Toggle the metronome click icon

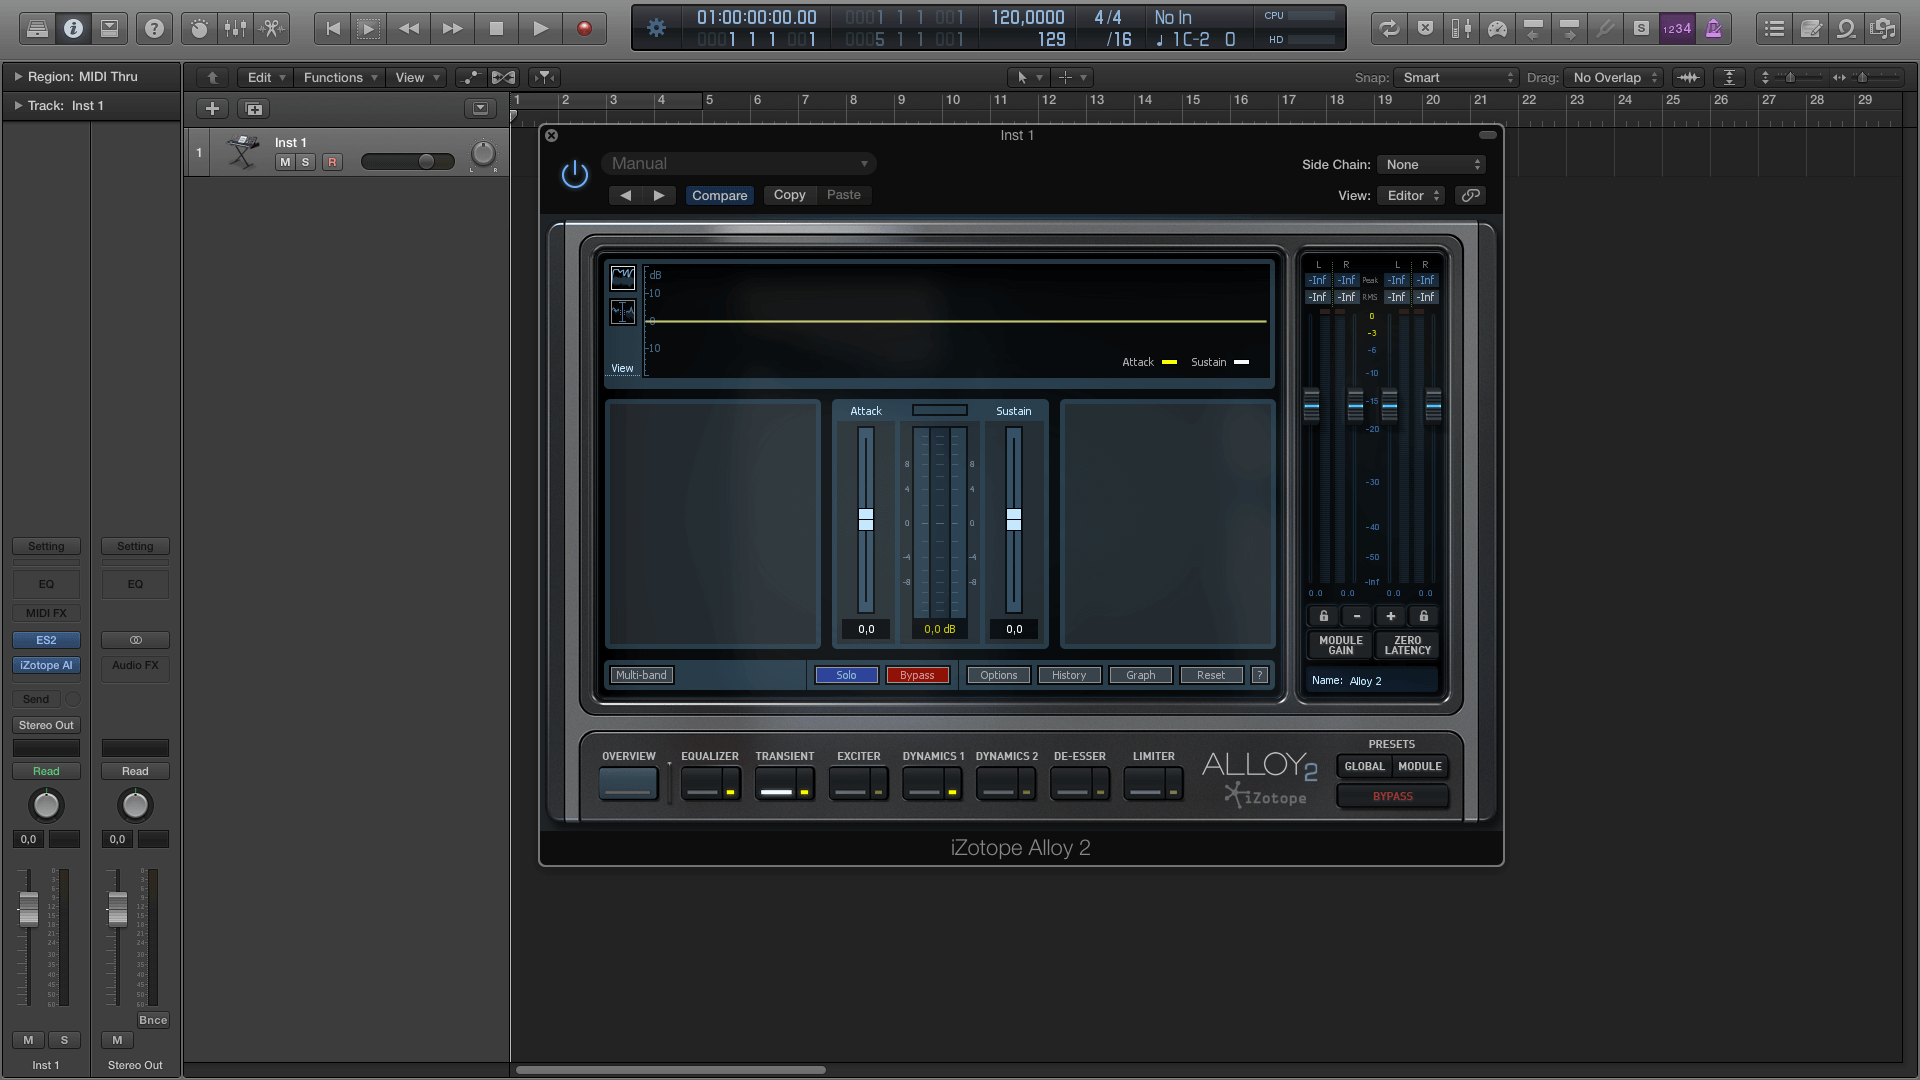(1714, 29)
